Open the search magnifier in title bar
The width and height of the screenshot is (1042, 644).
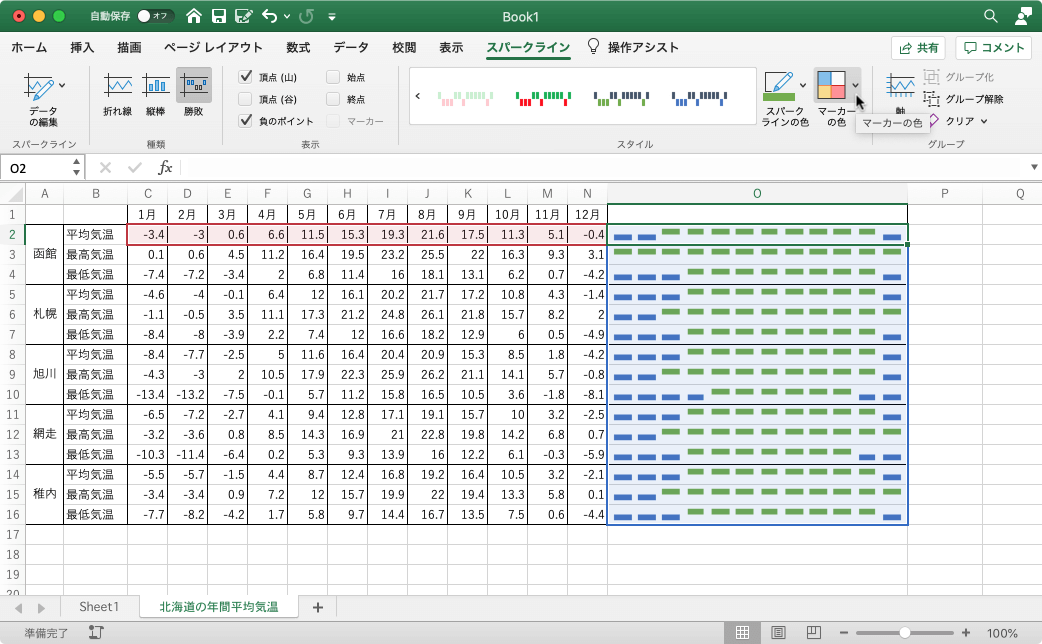(x=990, y=16)
